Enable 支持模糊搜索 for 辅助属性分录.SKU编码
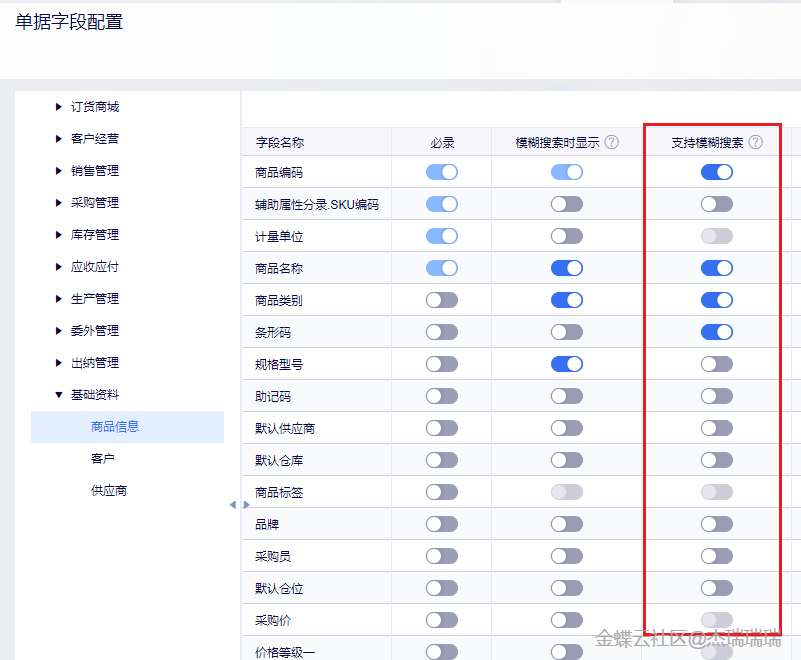 tap(717, 204)
